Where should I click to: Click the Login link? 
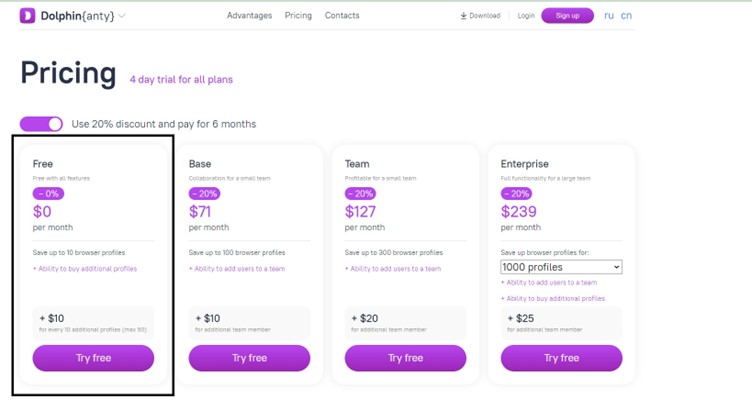526,16
